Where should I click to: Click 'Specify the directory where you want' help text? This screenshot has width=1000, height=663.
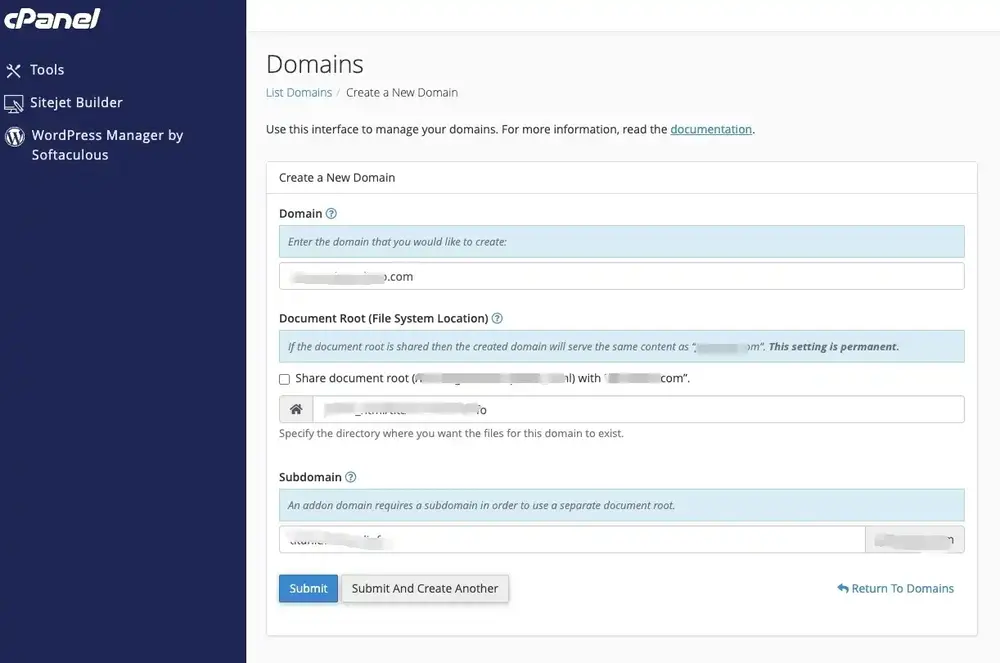click(x=451, y=434)
